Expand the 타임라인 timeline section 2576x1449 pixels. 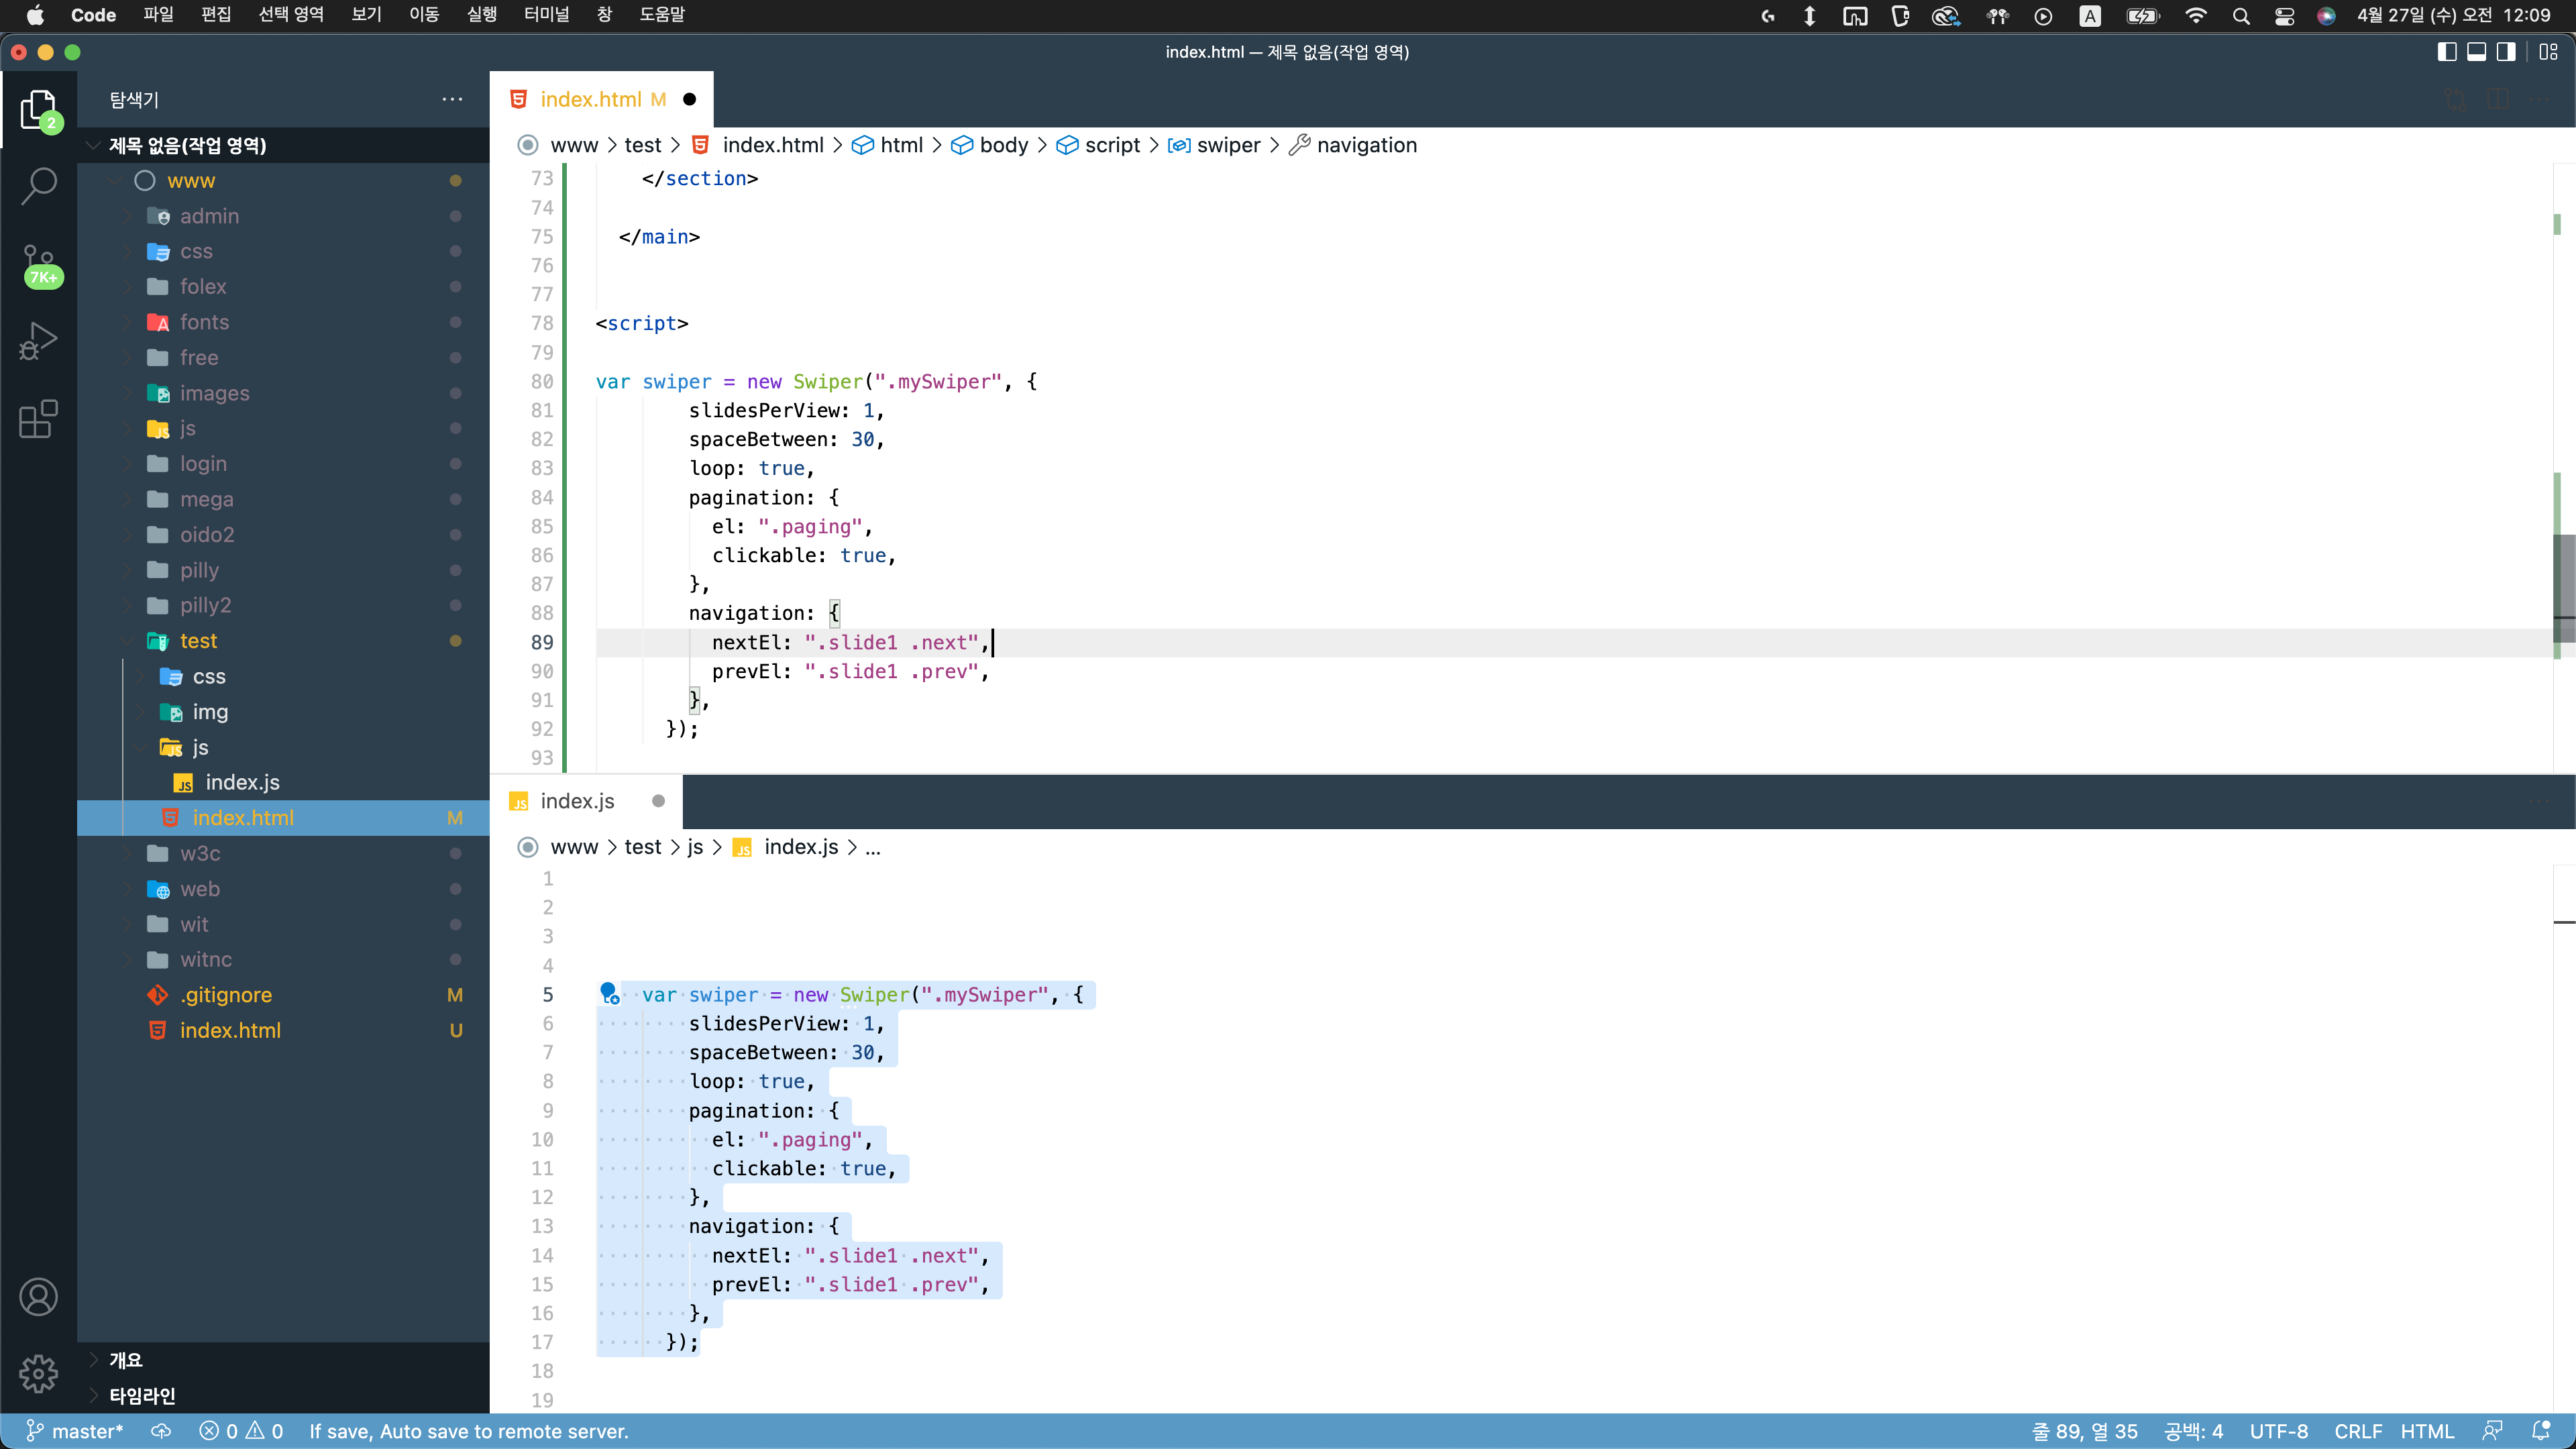[x=283, y=1395]
